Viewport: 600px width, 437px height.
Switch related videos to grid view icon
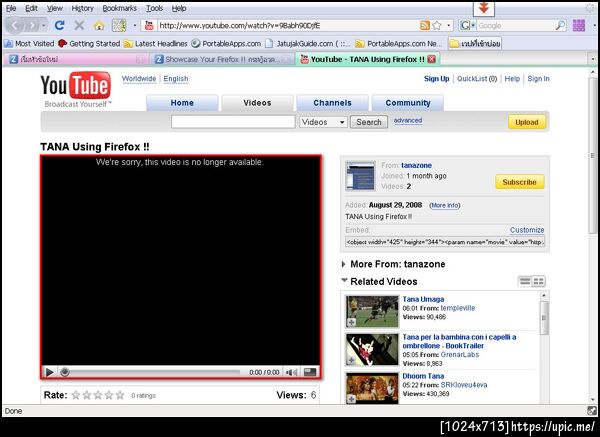(538, 282)
